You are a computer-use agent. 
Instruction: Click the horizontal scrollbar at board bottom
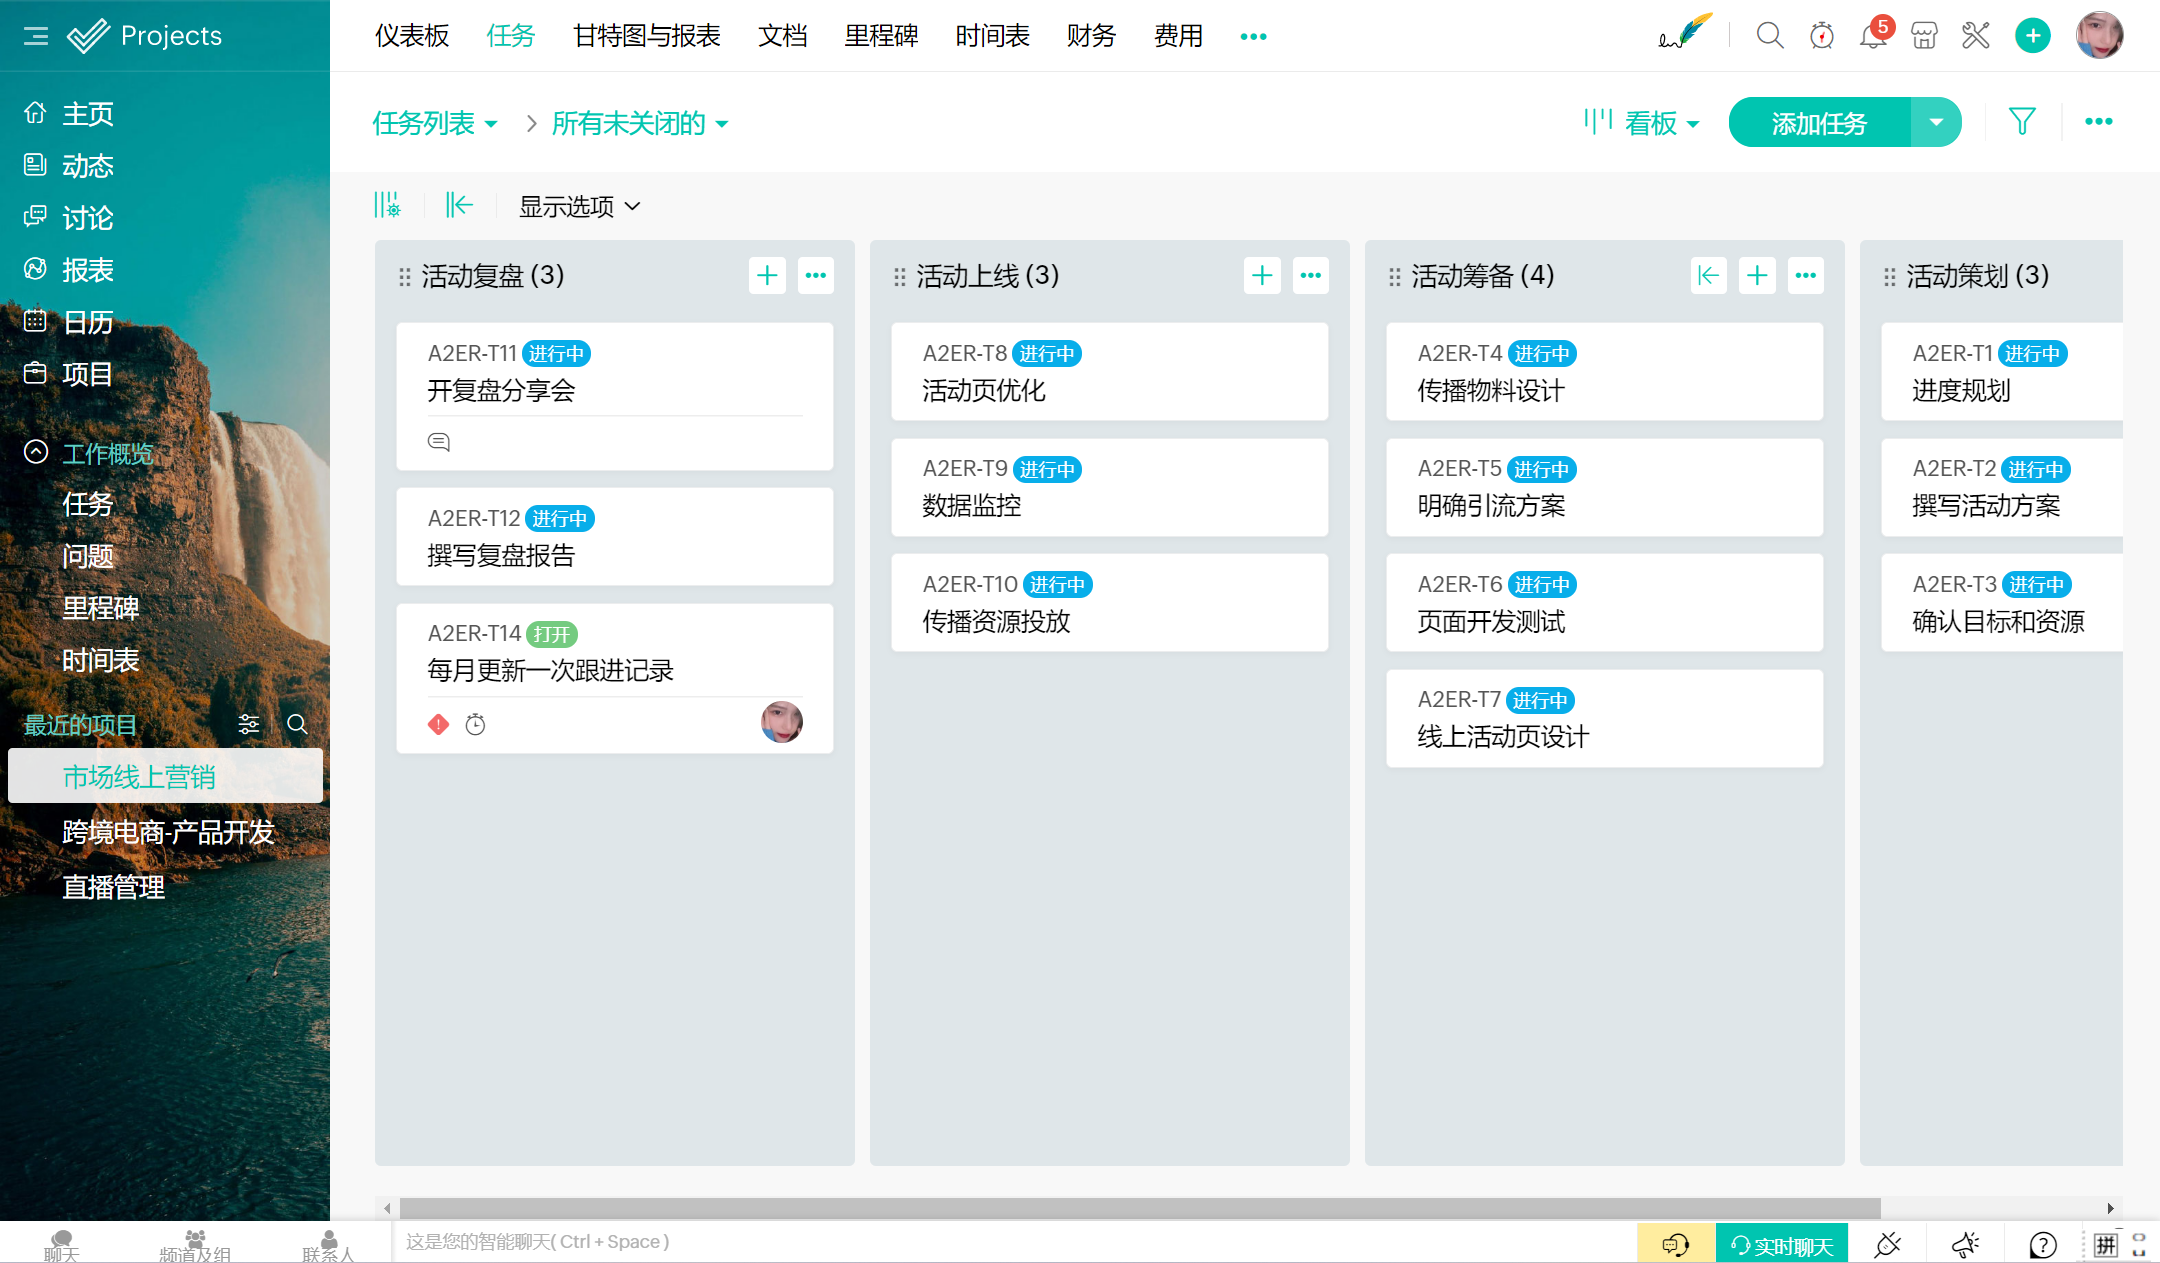click(1140, 1208)
